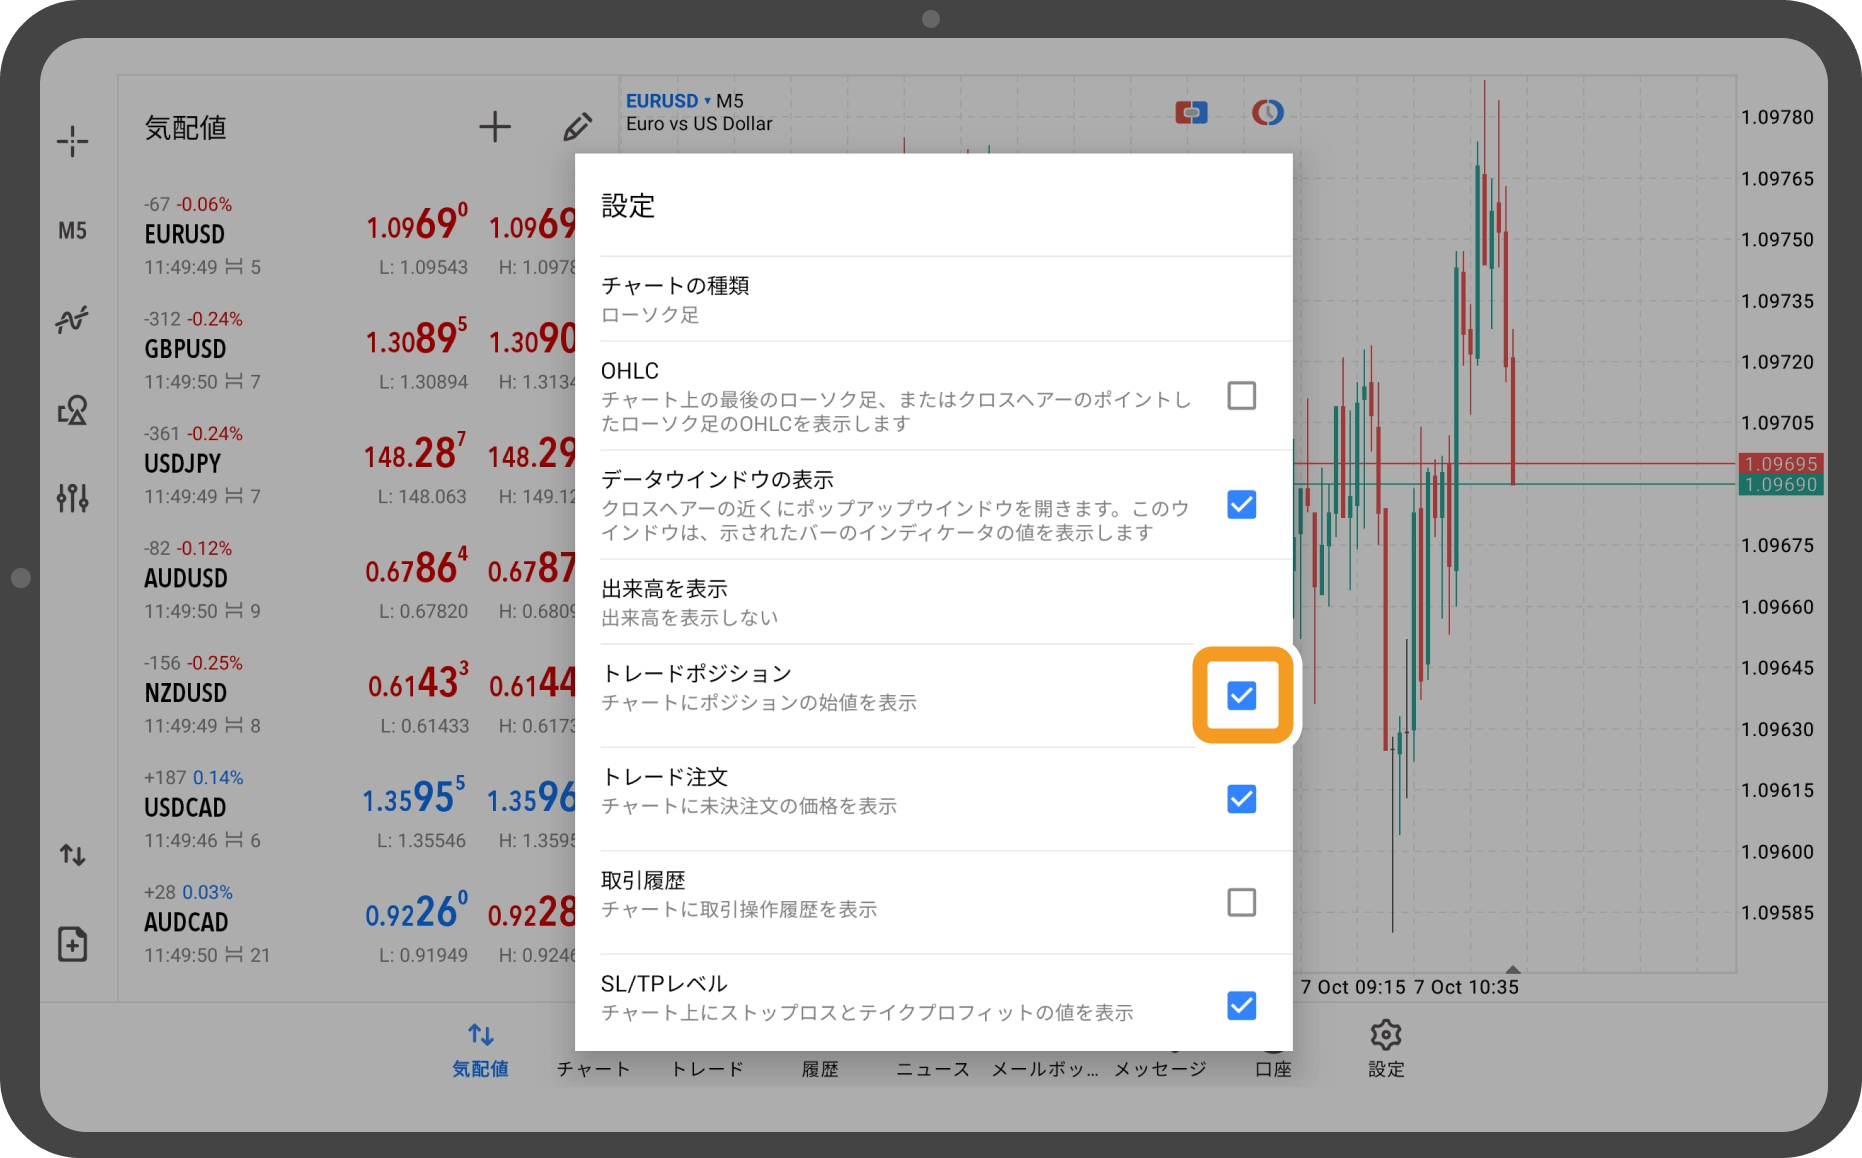Tap the 7 Oct 10:35 time label

click(1466, 987)
